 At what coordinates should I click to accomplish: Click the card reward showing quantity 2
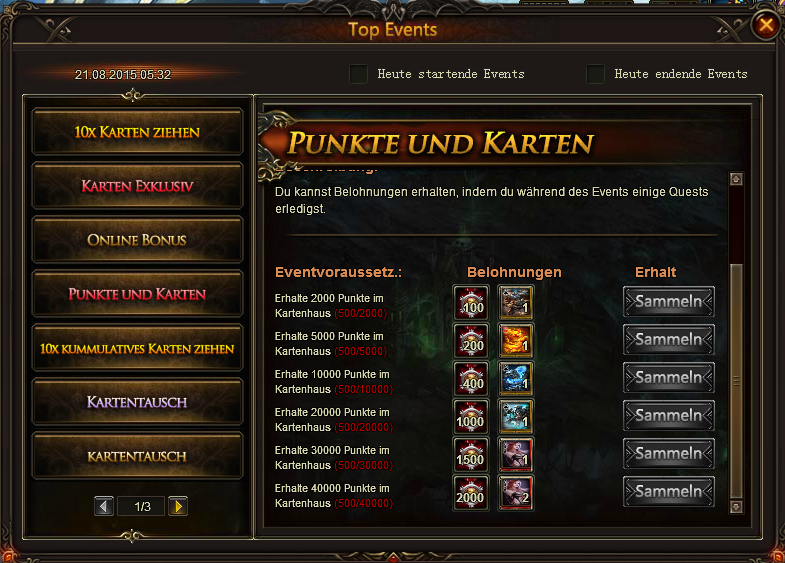click(x=516, y=493)
